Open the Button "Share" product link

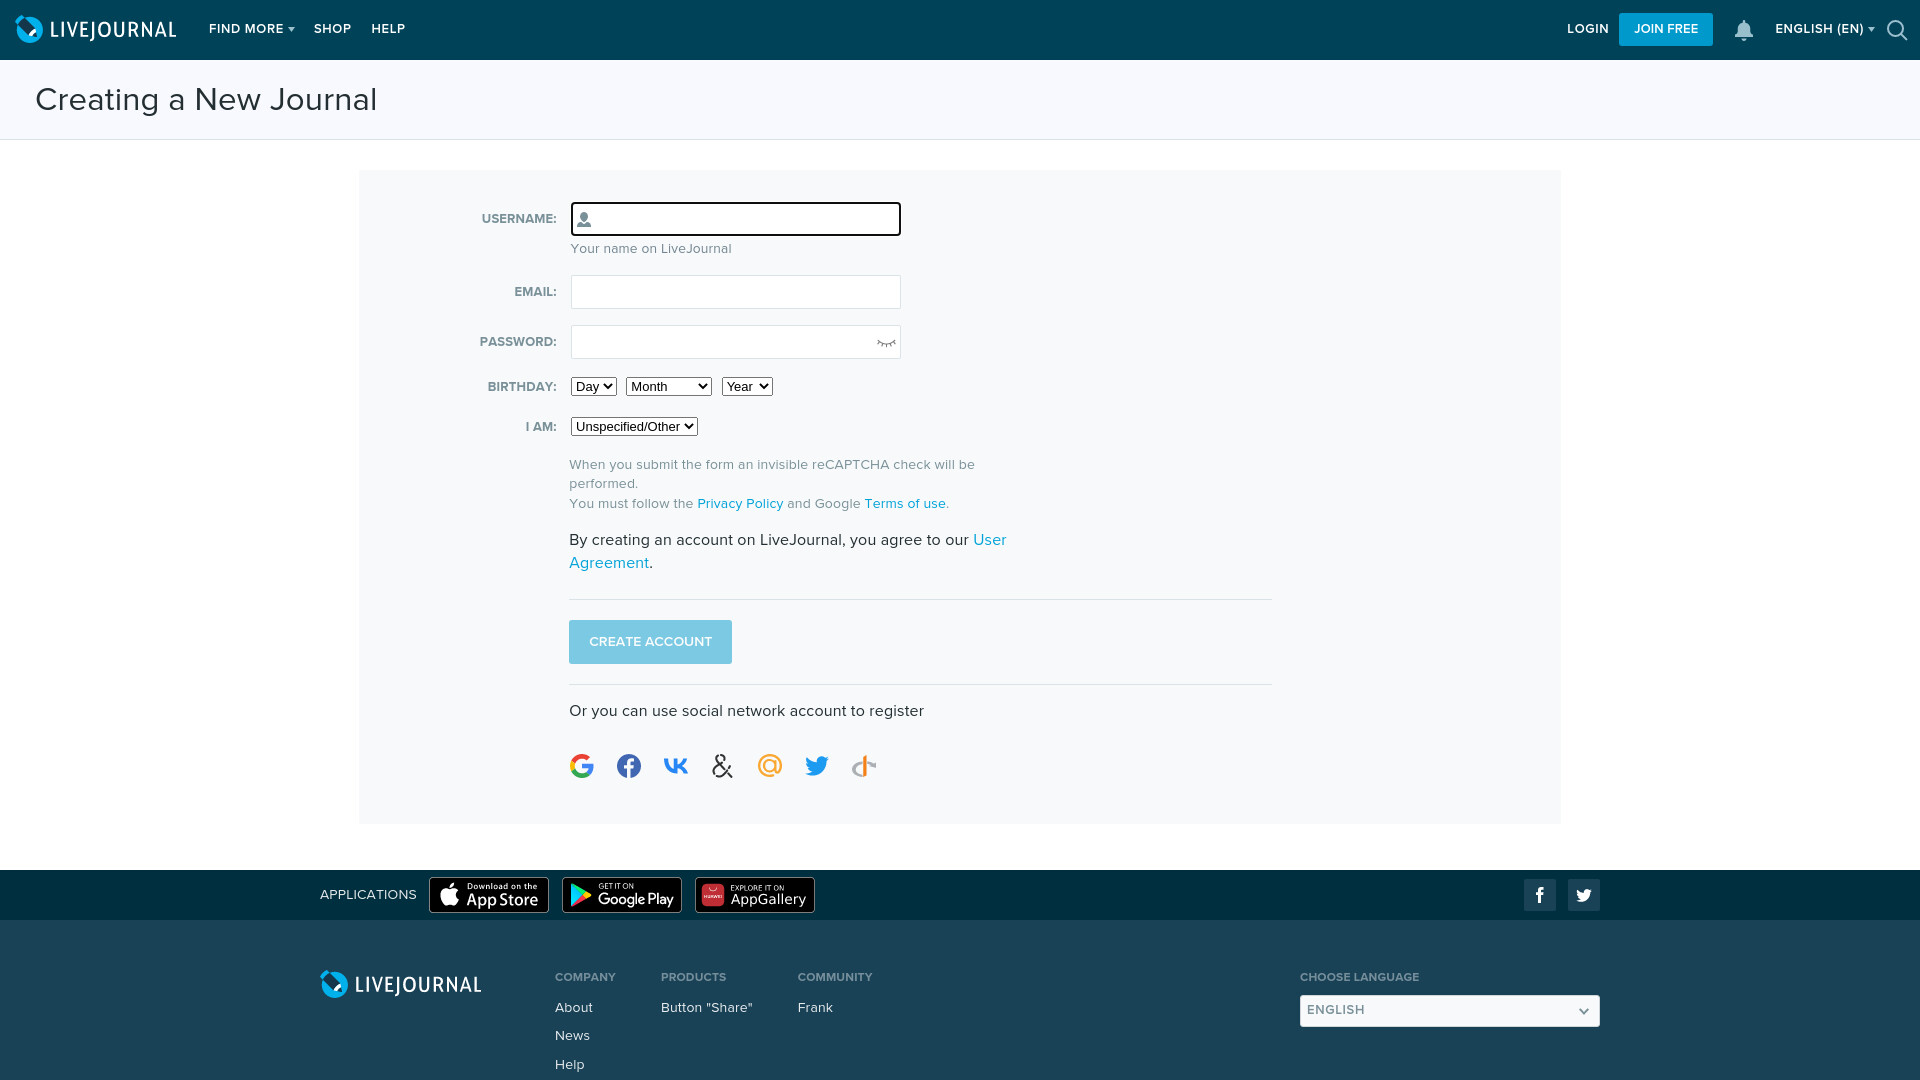tap(707, 1008)
